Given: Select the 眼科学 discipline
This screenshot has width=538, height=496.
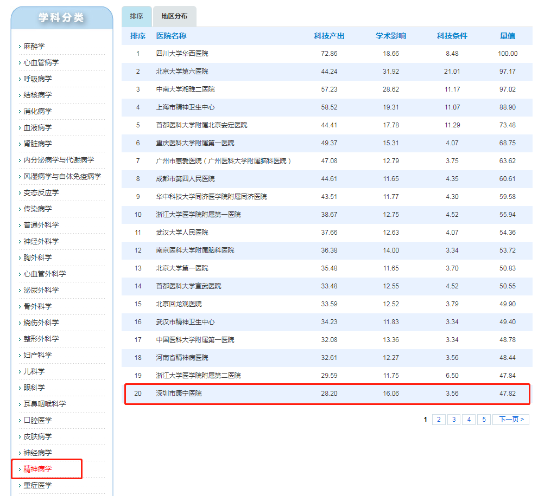Looking at the screenshot, I should (34, 388).
